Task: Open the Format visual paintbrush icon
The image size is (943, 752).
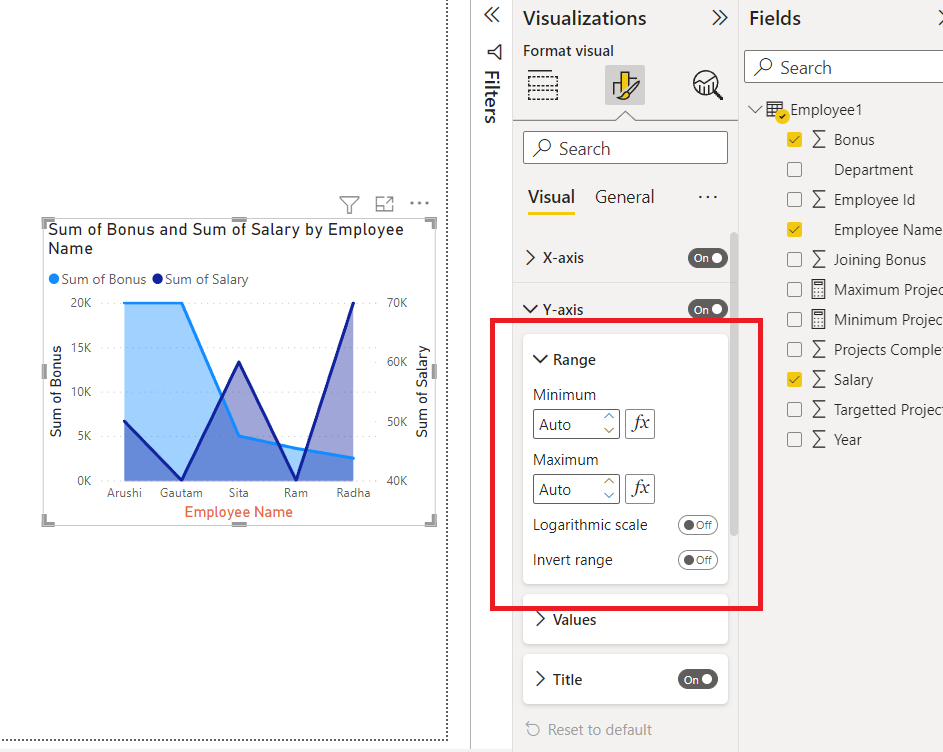Action: tap(624, 85)
